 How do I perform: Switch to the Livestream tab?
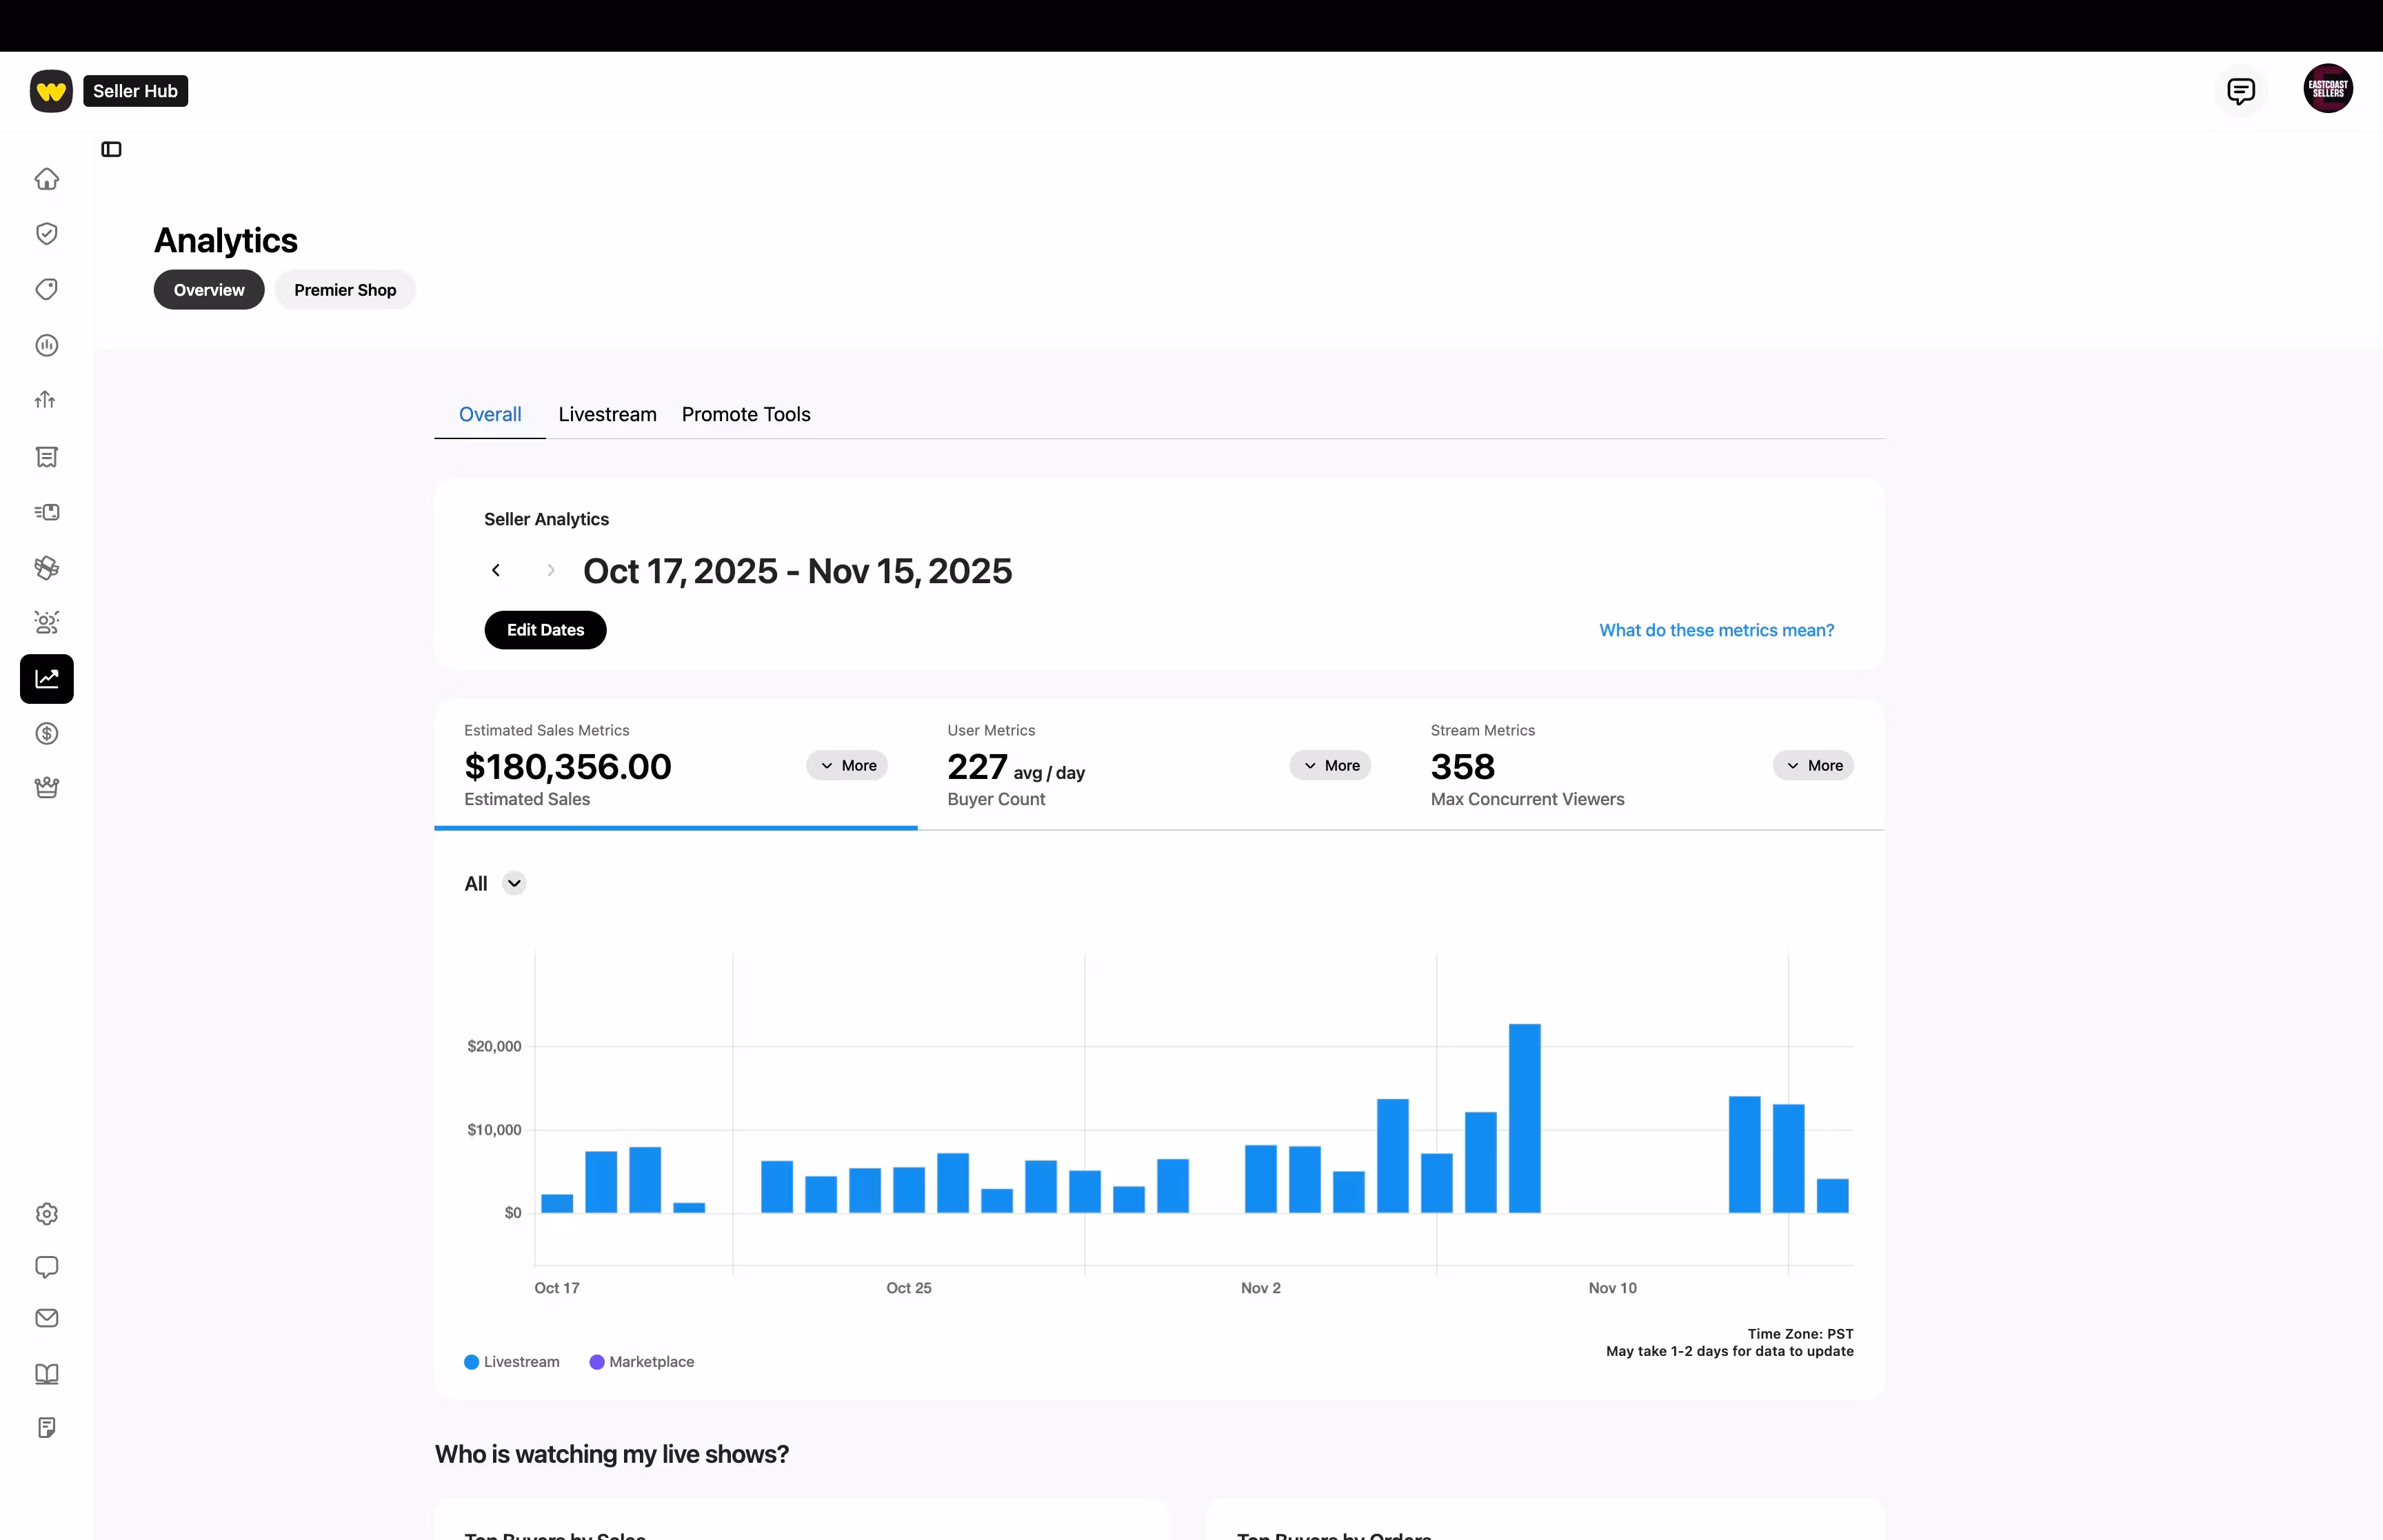(607, 414)
